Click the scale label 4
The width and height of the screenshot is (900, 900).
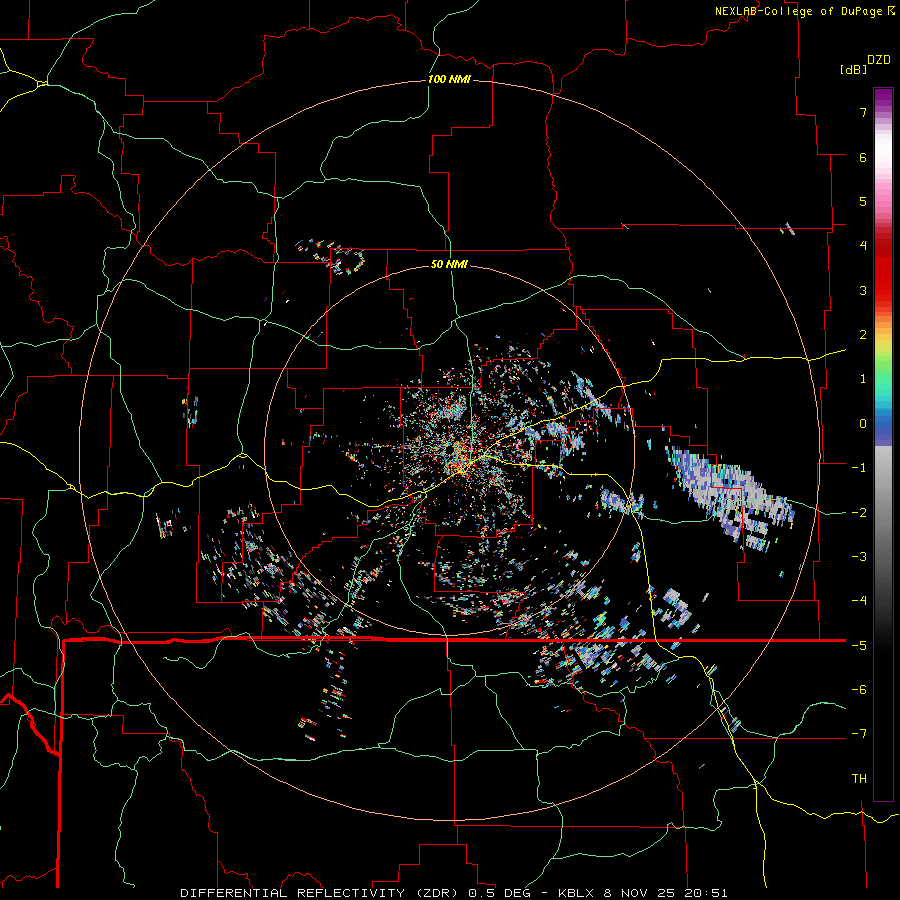pyautogui.click(x=862, y=246)
